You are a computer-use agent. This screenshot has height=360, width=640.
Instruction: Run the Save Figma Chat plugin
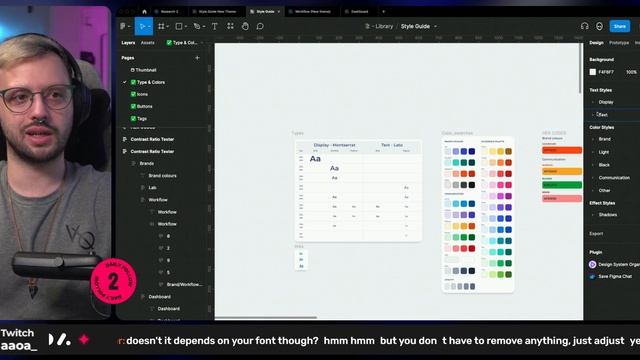click(x=610, y=276)
